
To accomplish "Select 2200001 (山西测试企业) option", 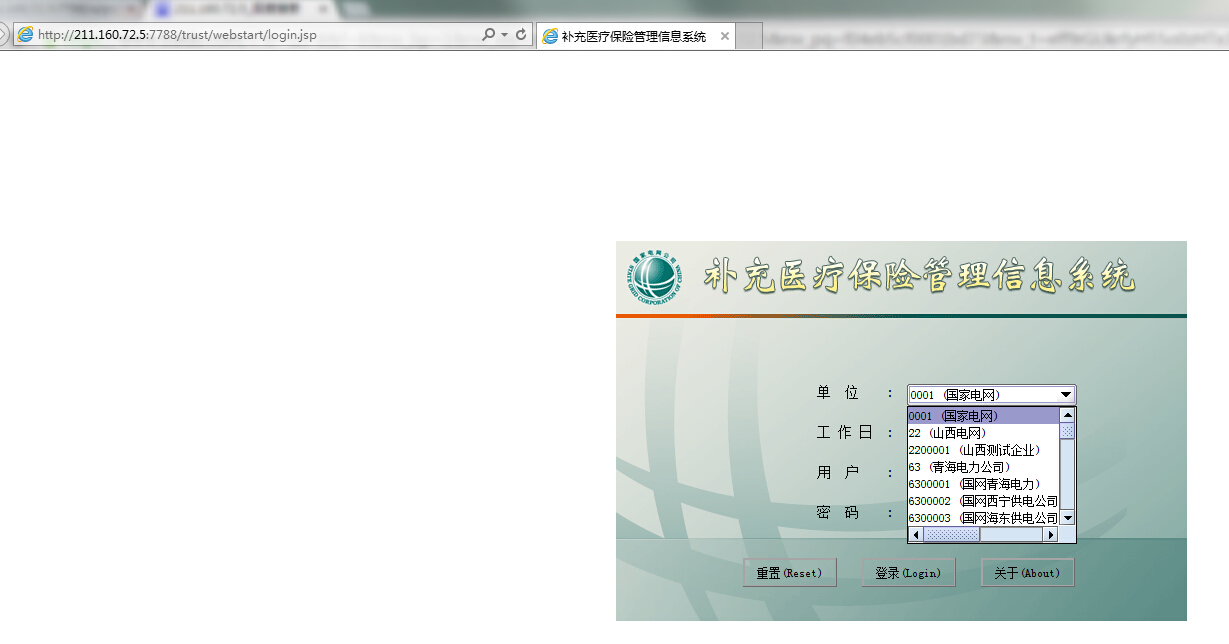I will point(983,450).
